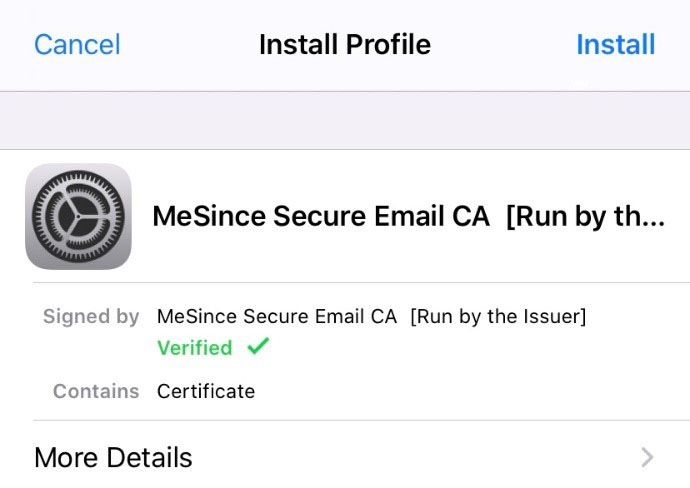The height and width of the screenshot is (488, 690).
Task: Select the signer name MeSince Secure Email CA
Action: pyautogui.click(x=277, y=316)
